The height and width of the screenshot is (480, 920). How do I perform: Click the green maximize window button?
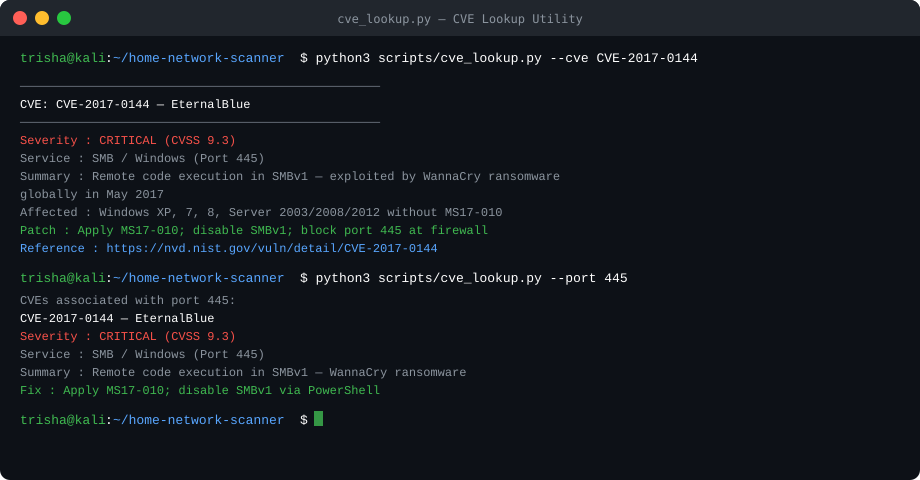tap(64, 18)
